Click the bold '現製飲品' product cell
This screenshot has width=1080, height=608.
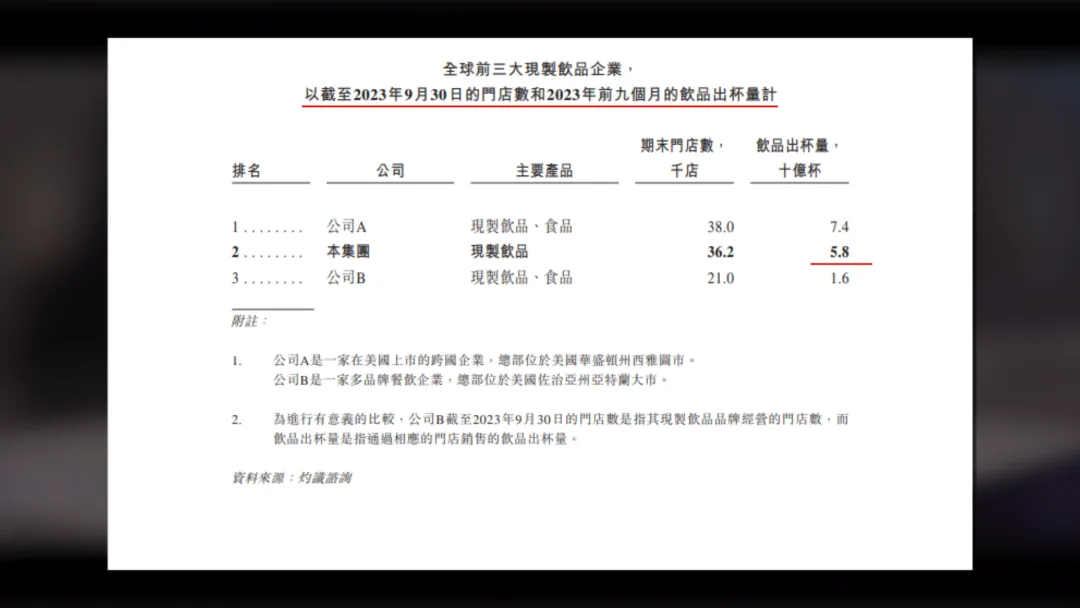(x=499, y=251)
